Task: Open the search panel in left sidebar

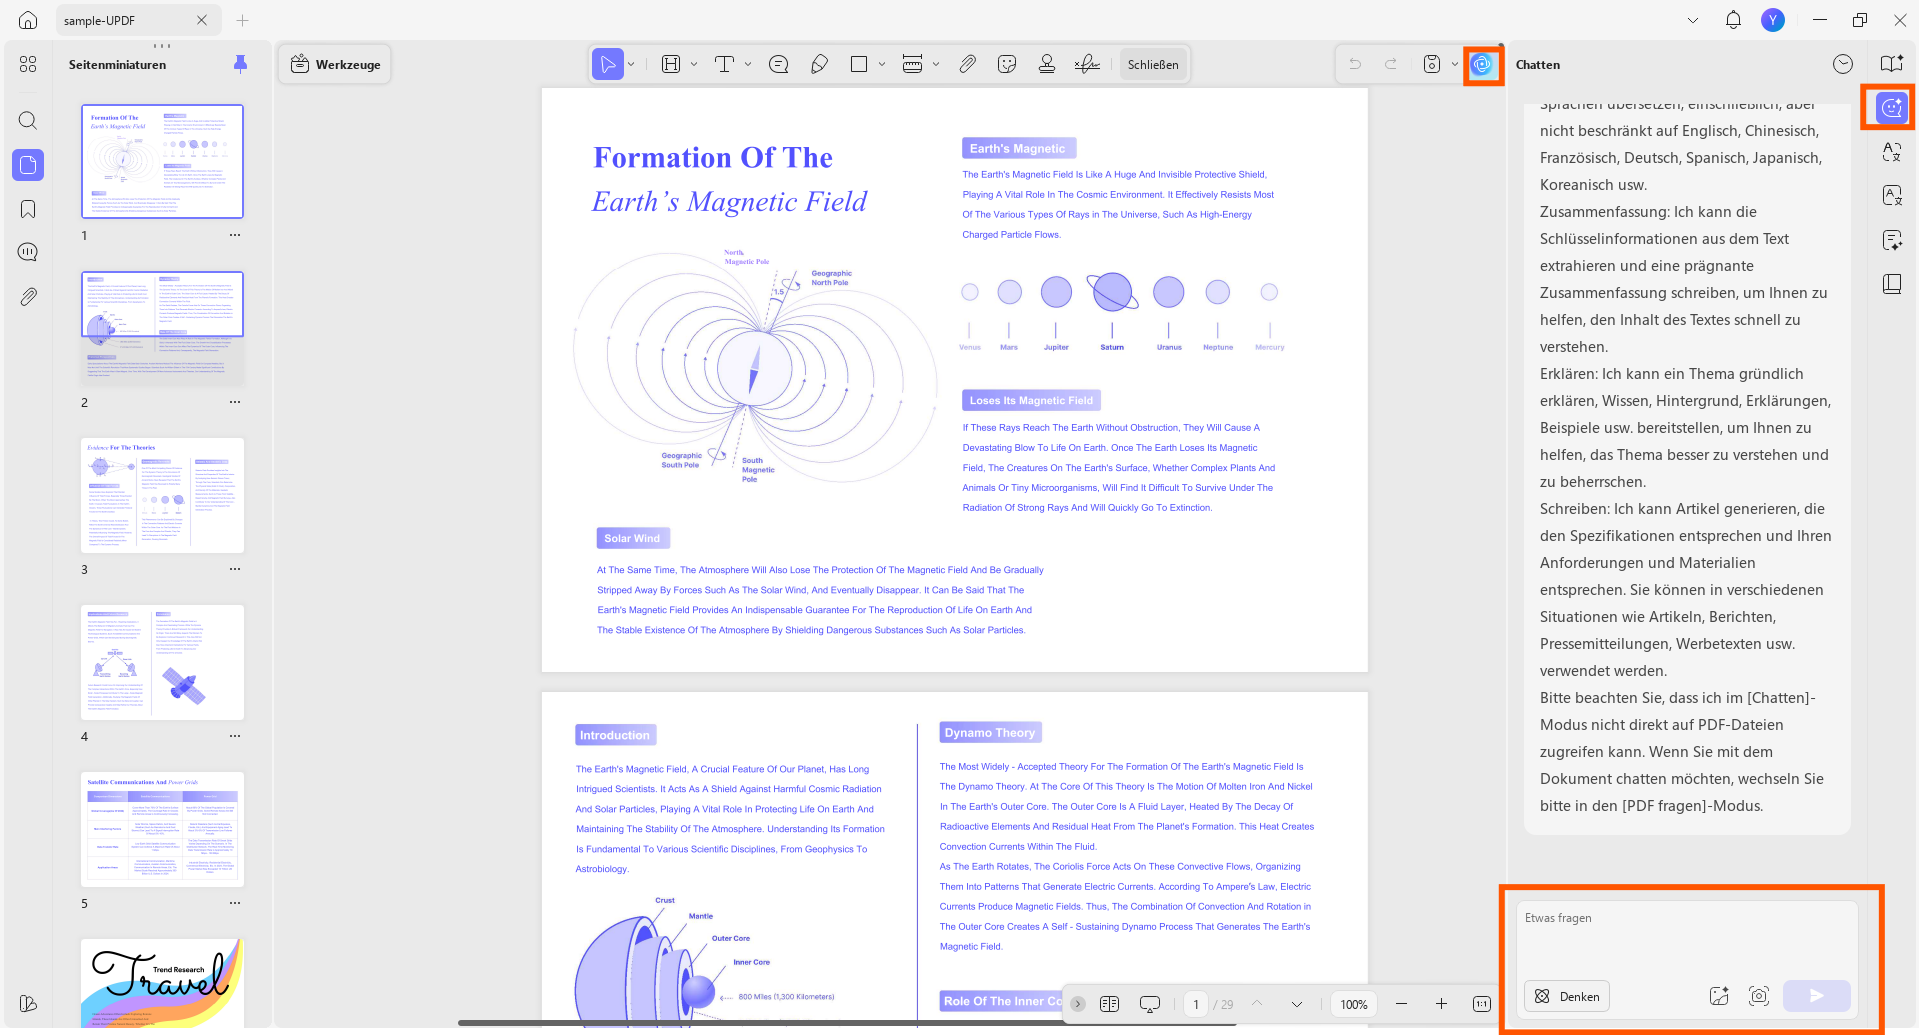Action: point(28,120)
